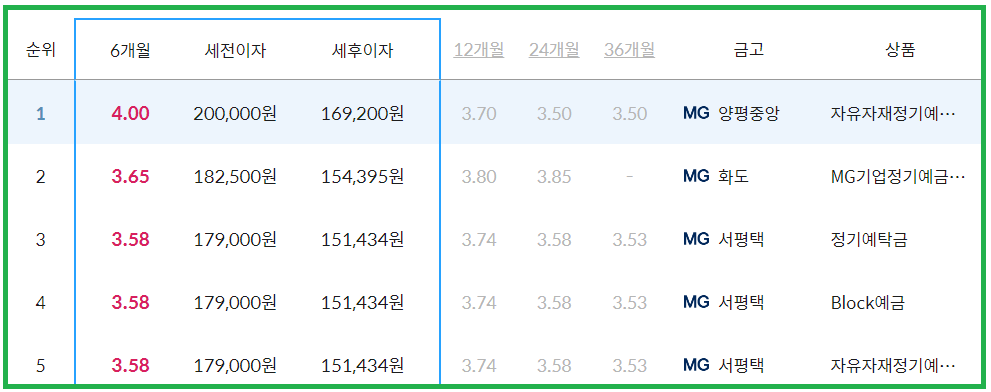Click the 154,395원 after-tax interest

[362, 177]
